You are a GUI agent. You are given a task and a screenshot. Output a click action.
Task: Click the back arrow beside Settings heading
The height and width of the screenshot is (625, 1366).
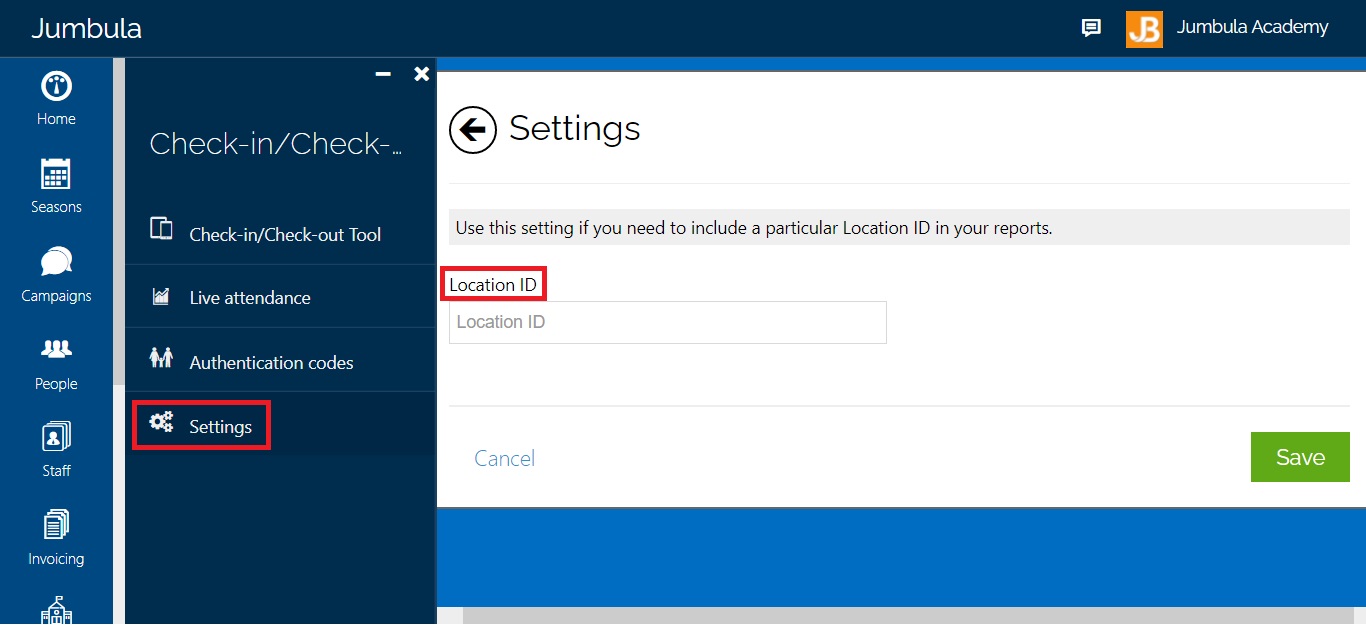click(x=473, y=130)
